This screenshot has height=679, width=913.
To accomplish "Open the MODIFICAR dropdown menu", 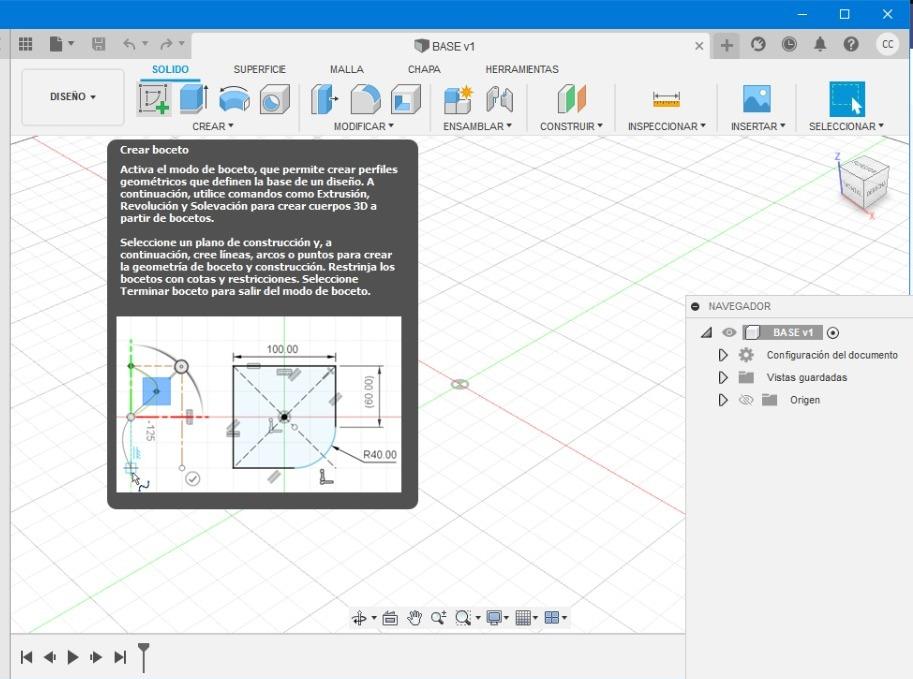I will tap(363, 126).
